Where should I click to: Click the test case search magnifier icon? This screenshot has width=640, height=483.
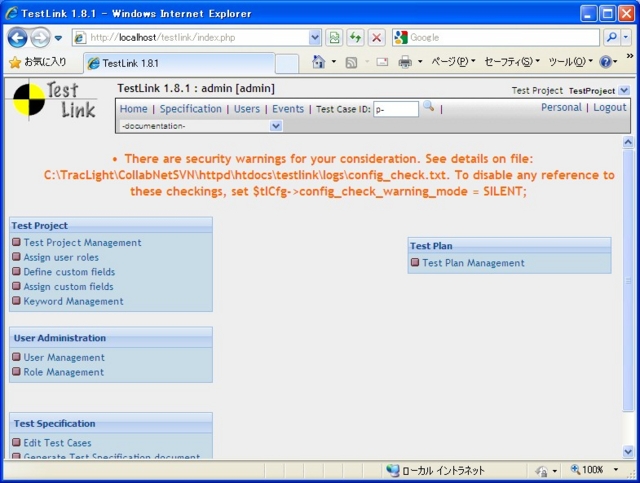click(429, 107)
